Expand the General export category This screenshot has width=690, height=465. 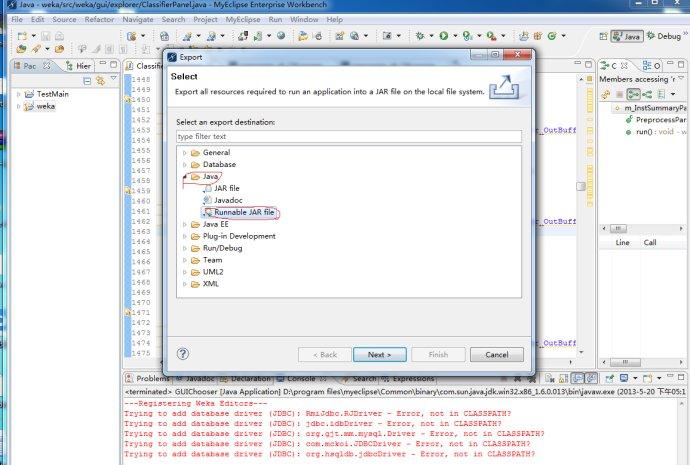tap(185, 153)
